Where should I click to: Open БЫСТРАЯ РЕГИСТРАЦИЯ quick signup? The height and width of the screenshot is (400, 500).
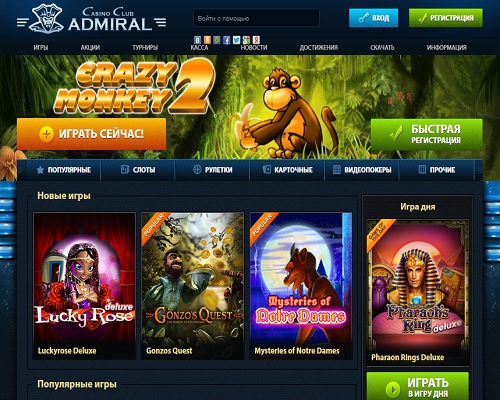coord(427,134)
